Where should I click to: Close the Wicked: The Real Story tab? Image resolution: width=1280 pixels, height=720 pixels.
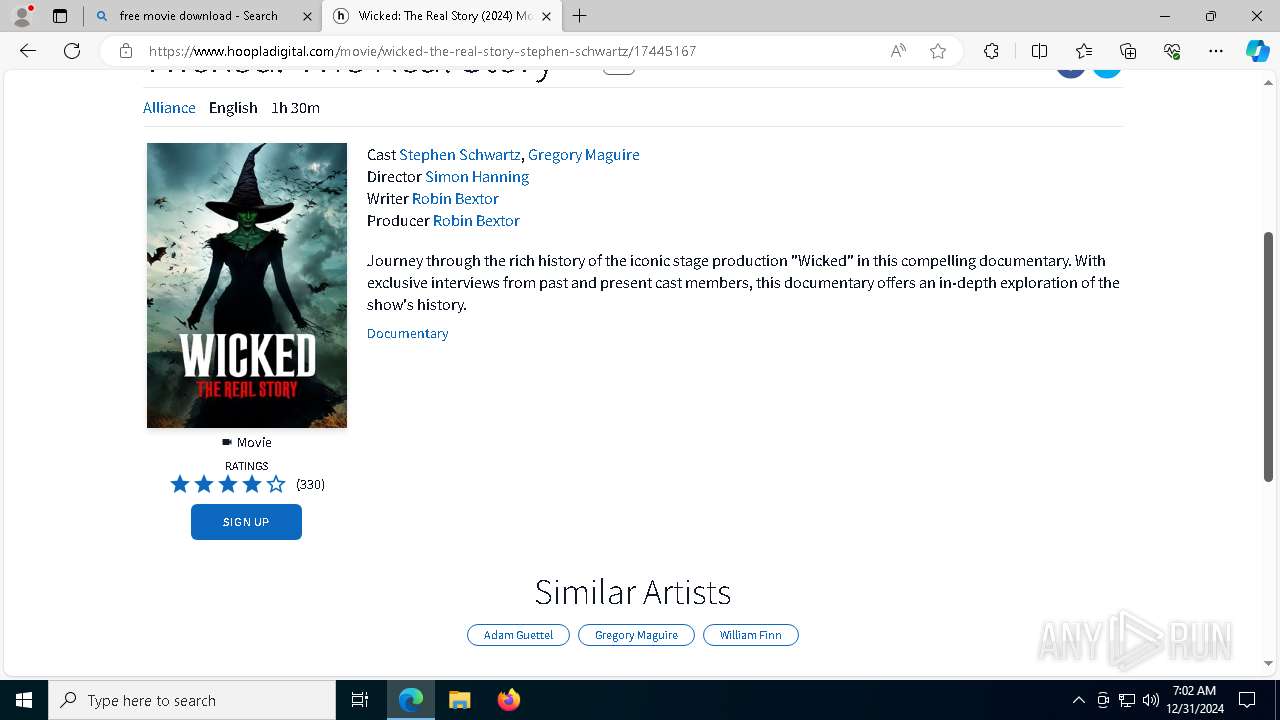coord(546,16)
